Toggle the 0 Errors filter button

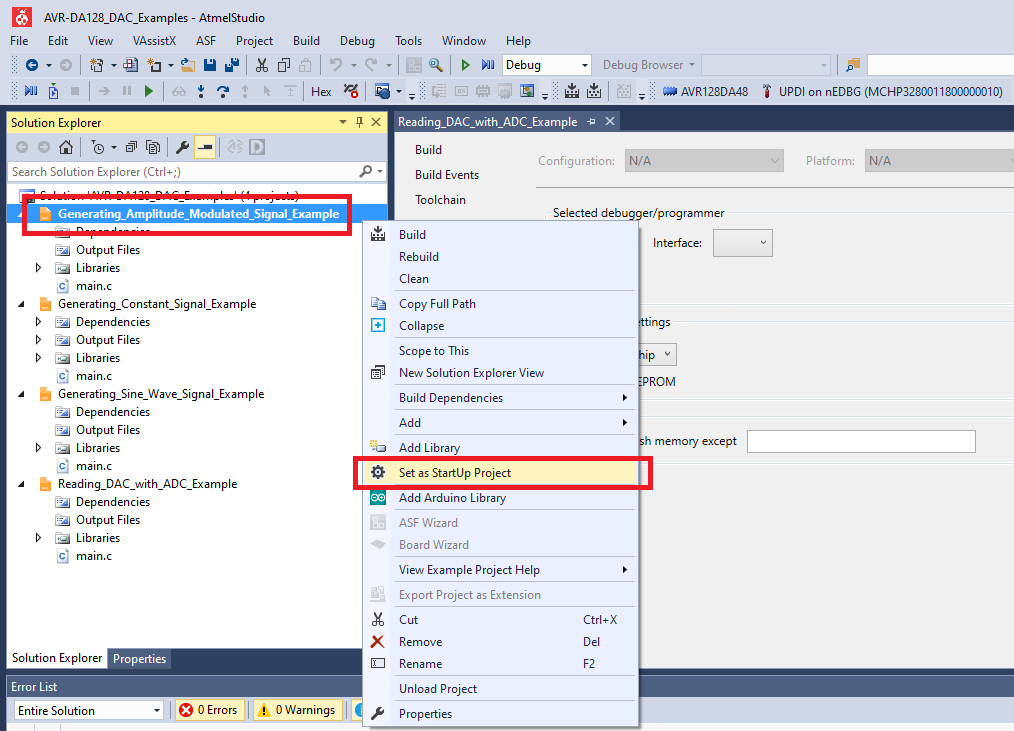coord(209,710)
